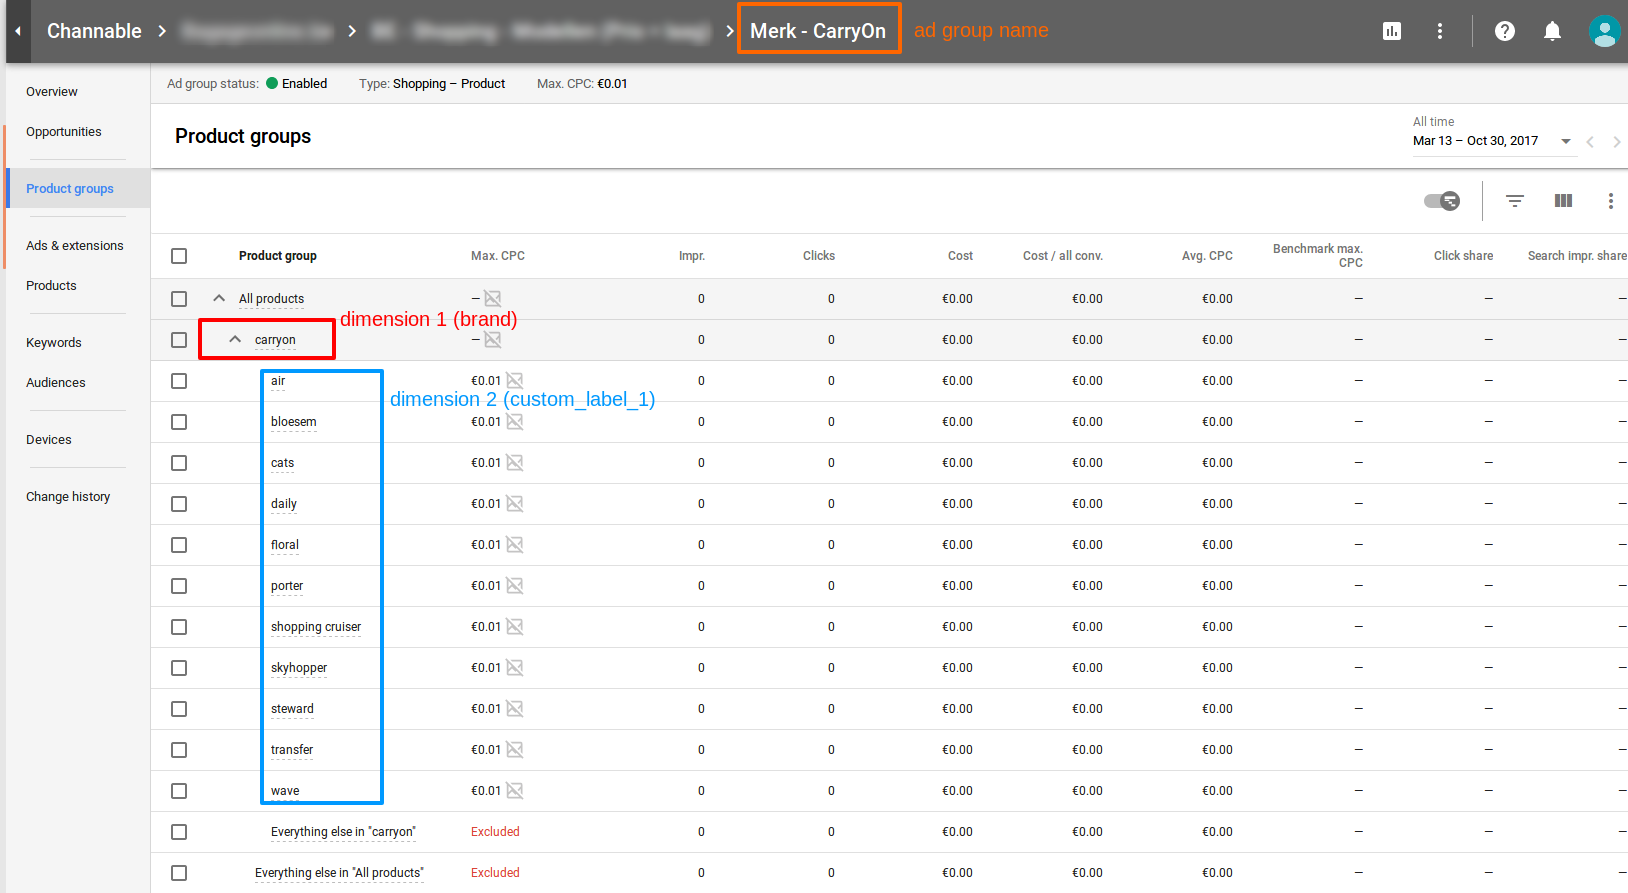This screenshot has width=1628, height=893.
Task: Click the back arrow beside Channable
Action: click(x=18, y=31)
